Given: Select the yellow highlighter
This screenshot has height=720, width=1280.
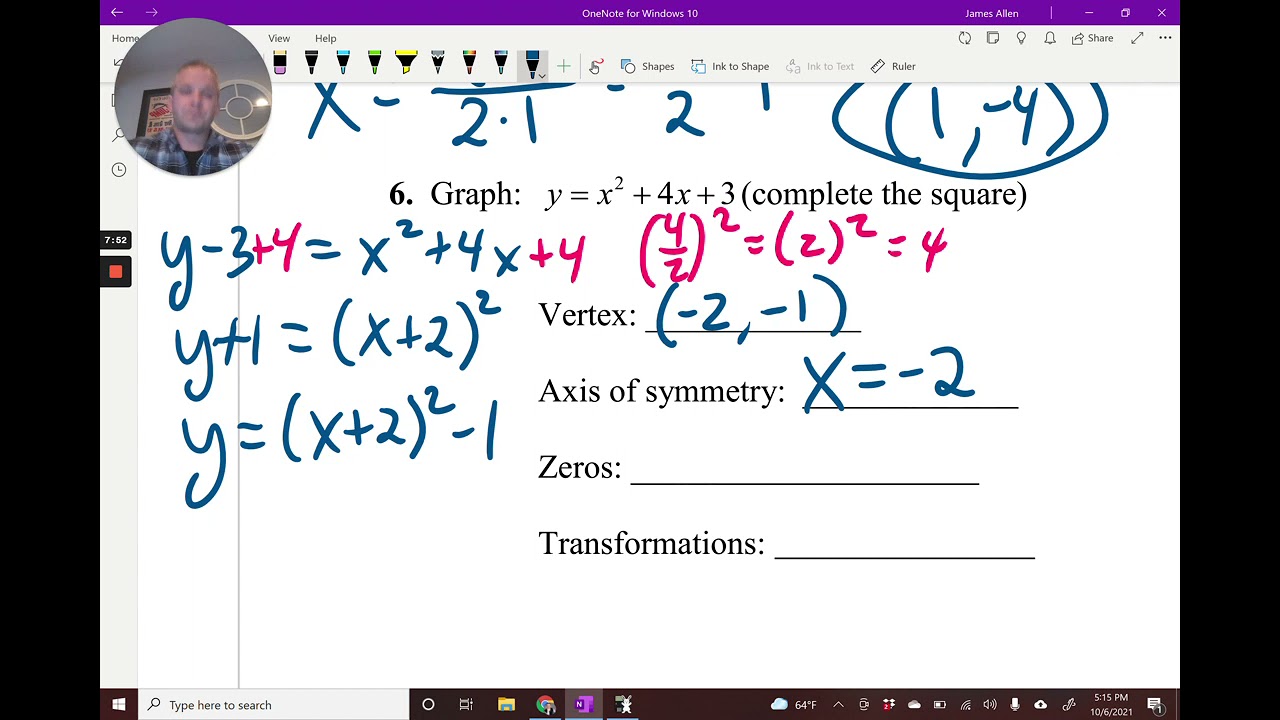Looking at the screenshot, I should (406, 64).
